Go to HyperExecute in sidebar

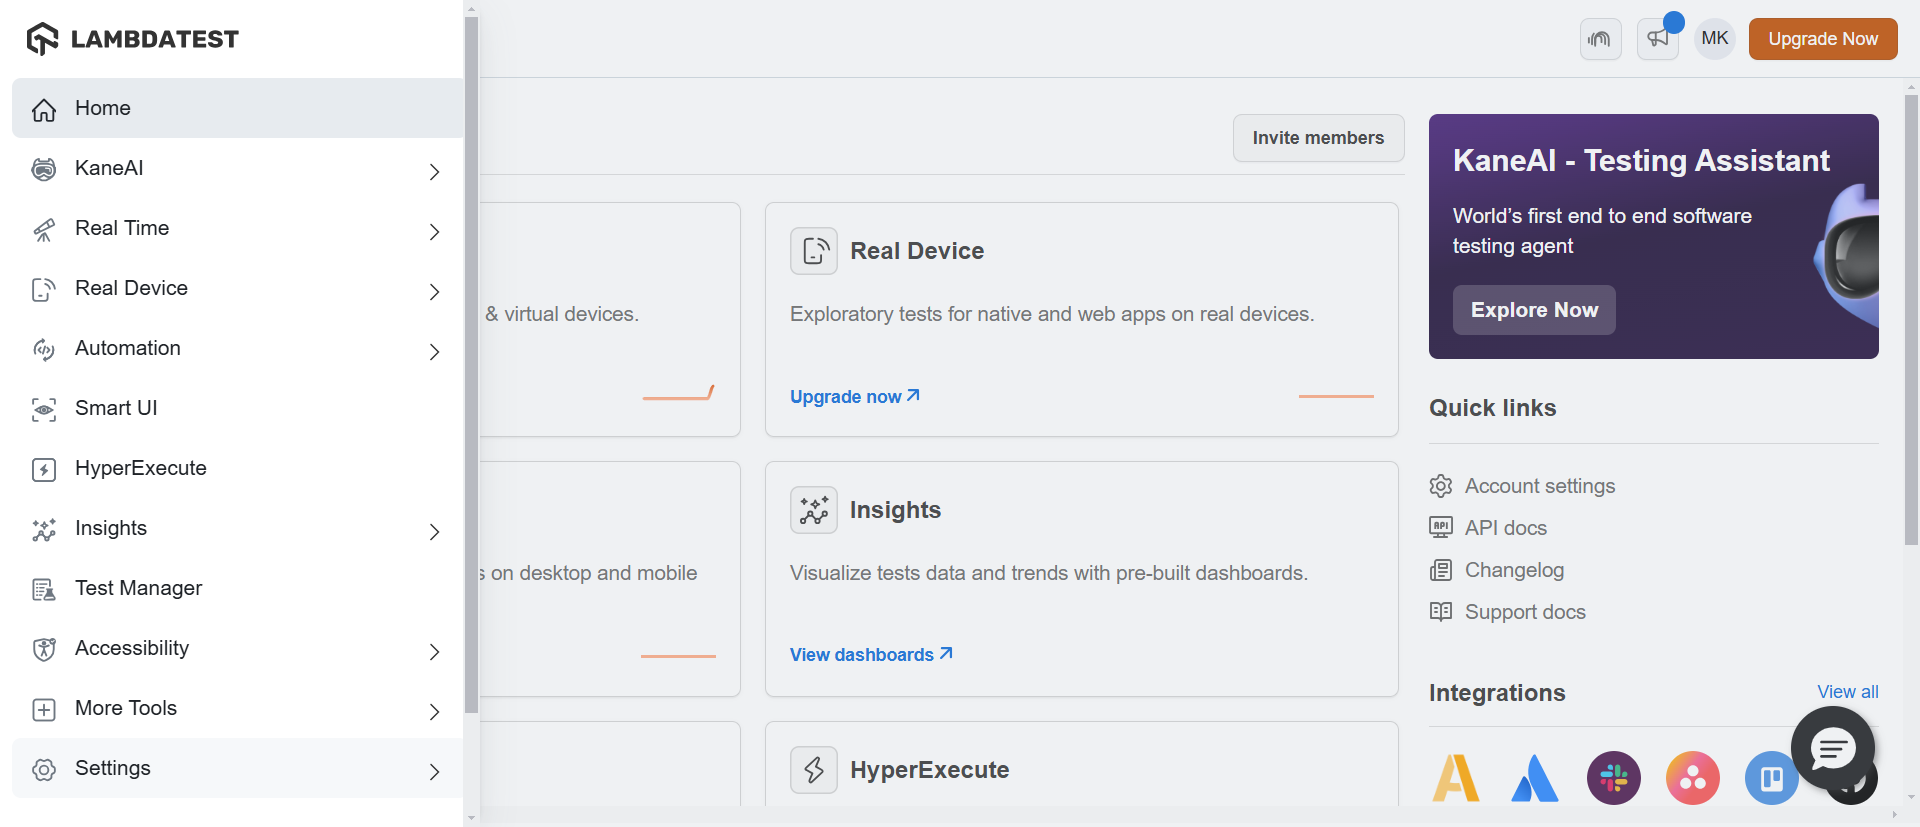coord(140,468)
